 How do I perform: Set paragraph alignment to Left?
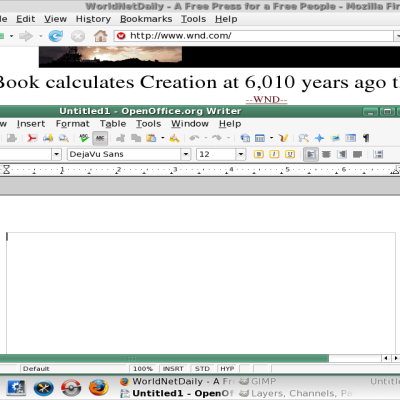point(311,154)
